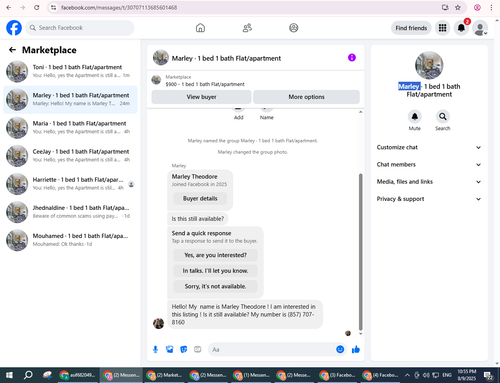Click the Buyer details button

point(200,199)
